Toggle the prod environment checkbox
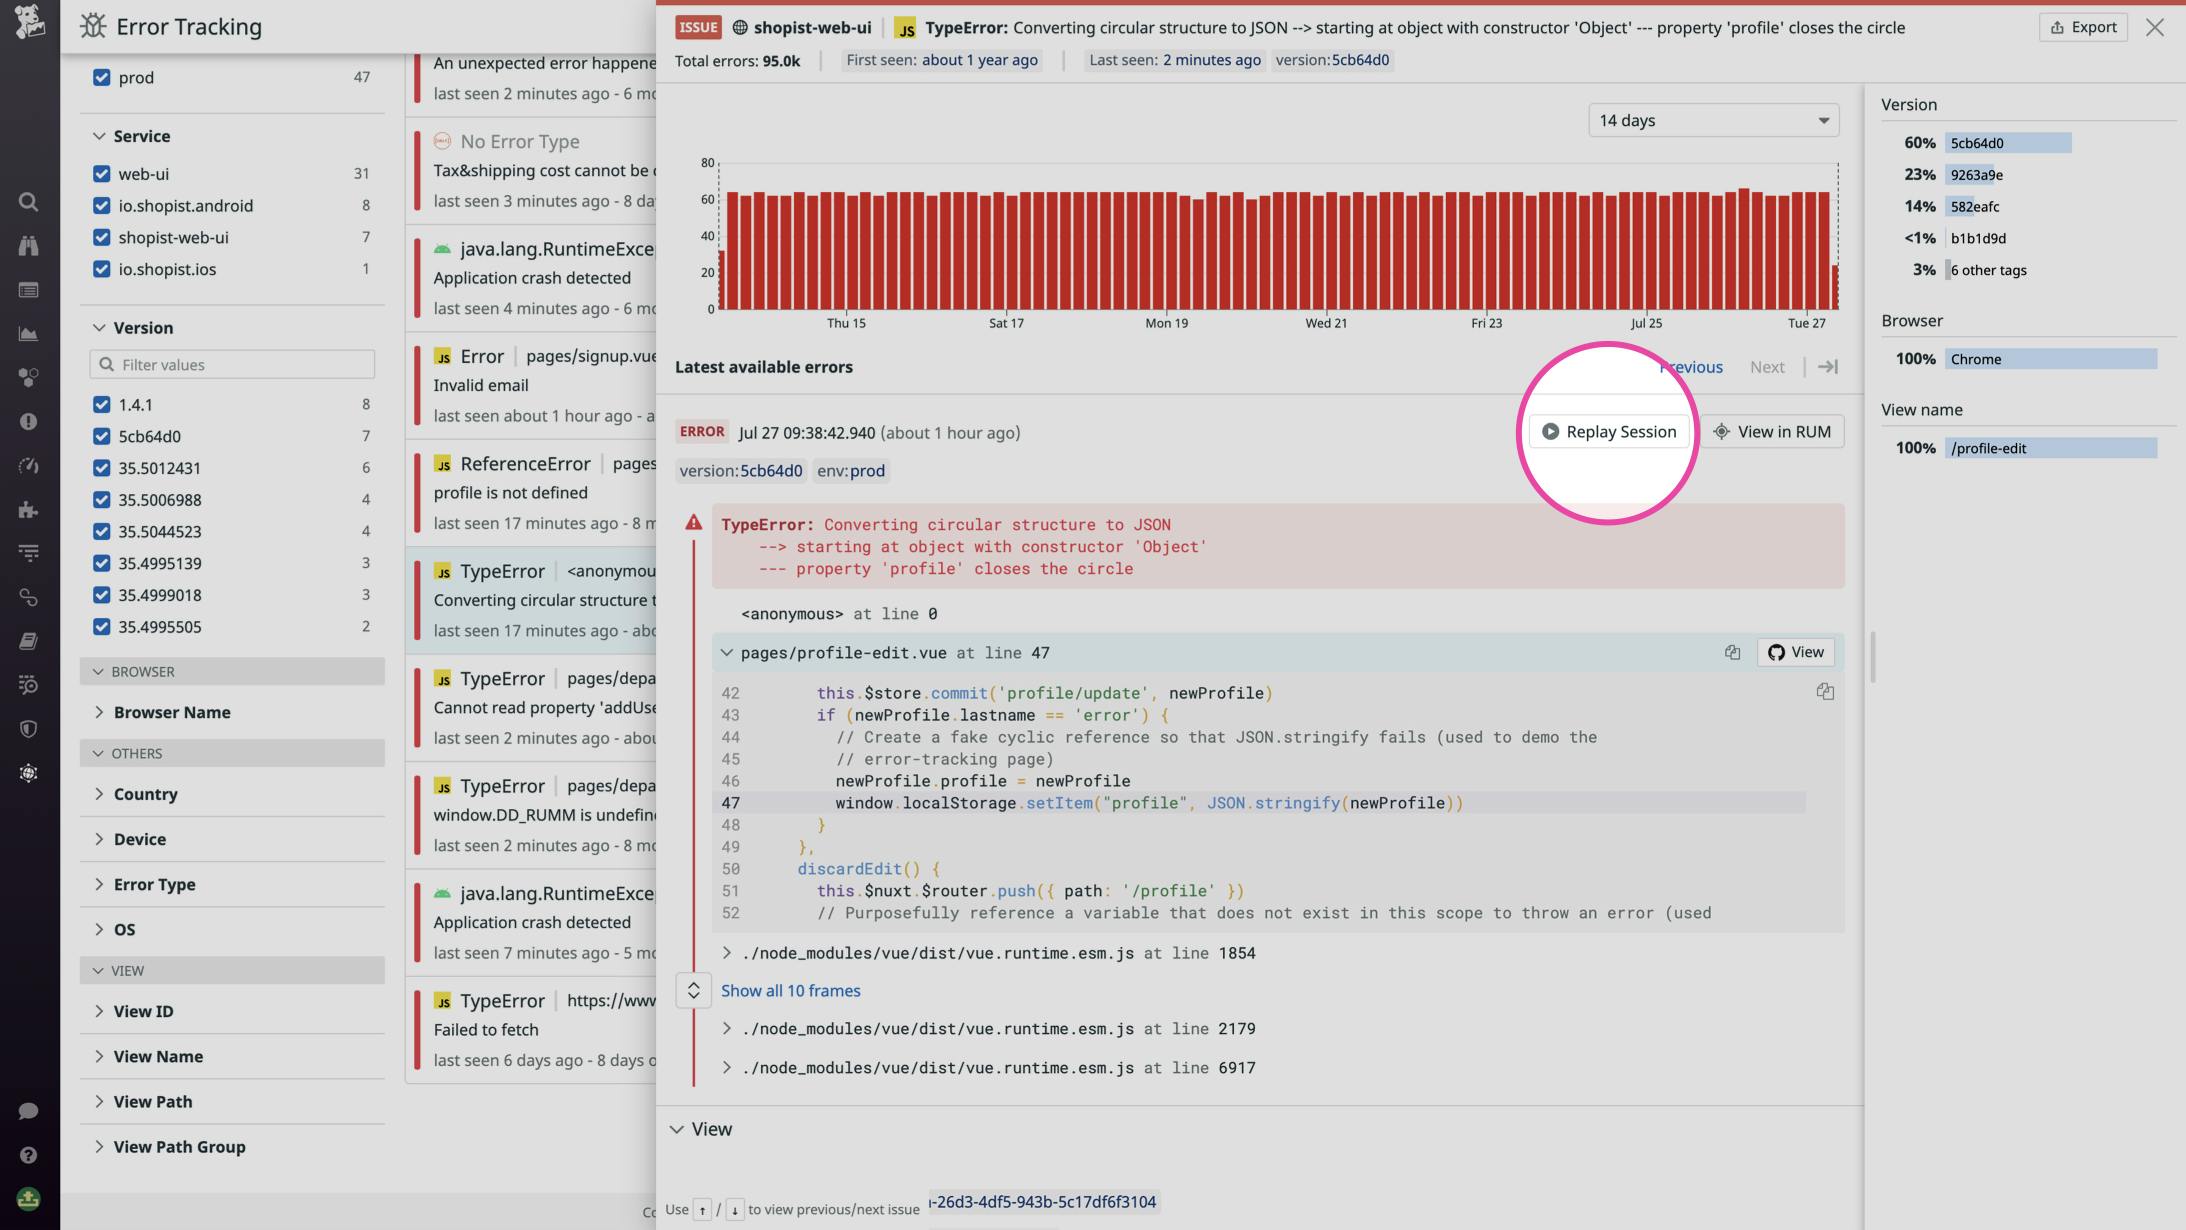Image resolution: width=2186 pixels, height=1230 pixels. (101, 77)
